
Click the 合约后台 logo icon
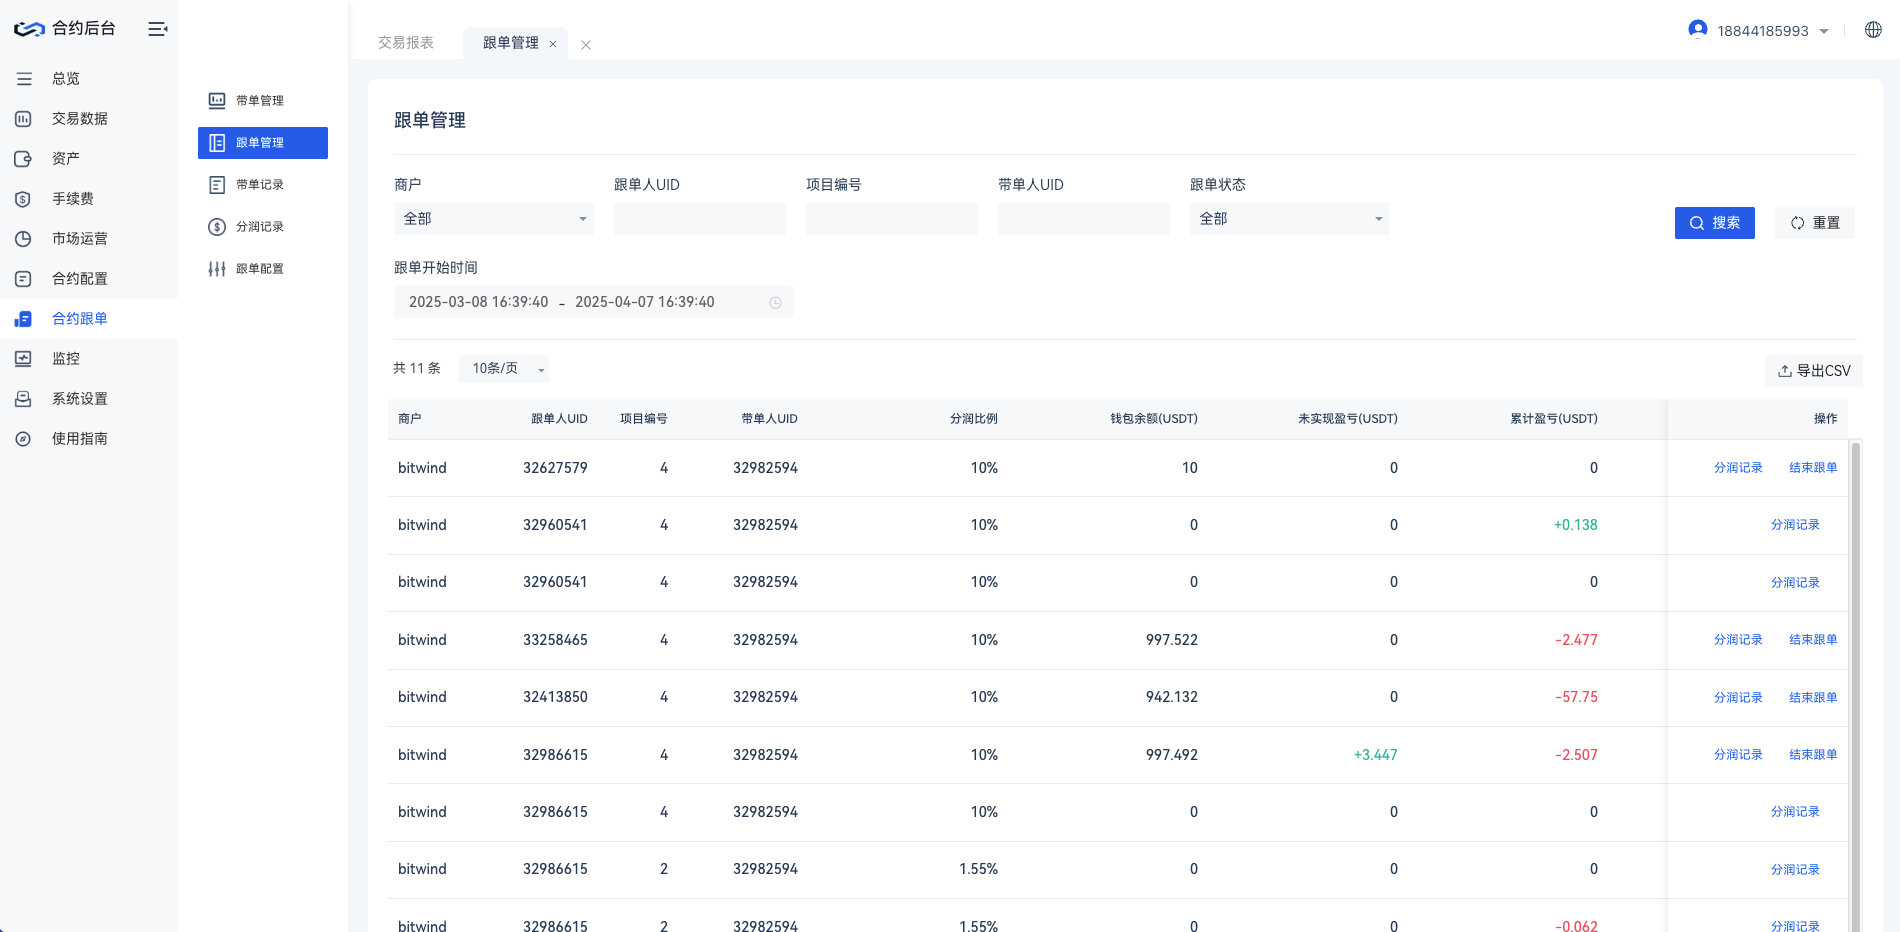[30, 29]
